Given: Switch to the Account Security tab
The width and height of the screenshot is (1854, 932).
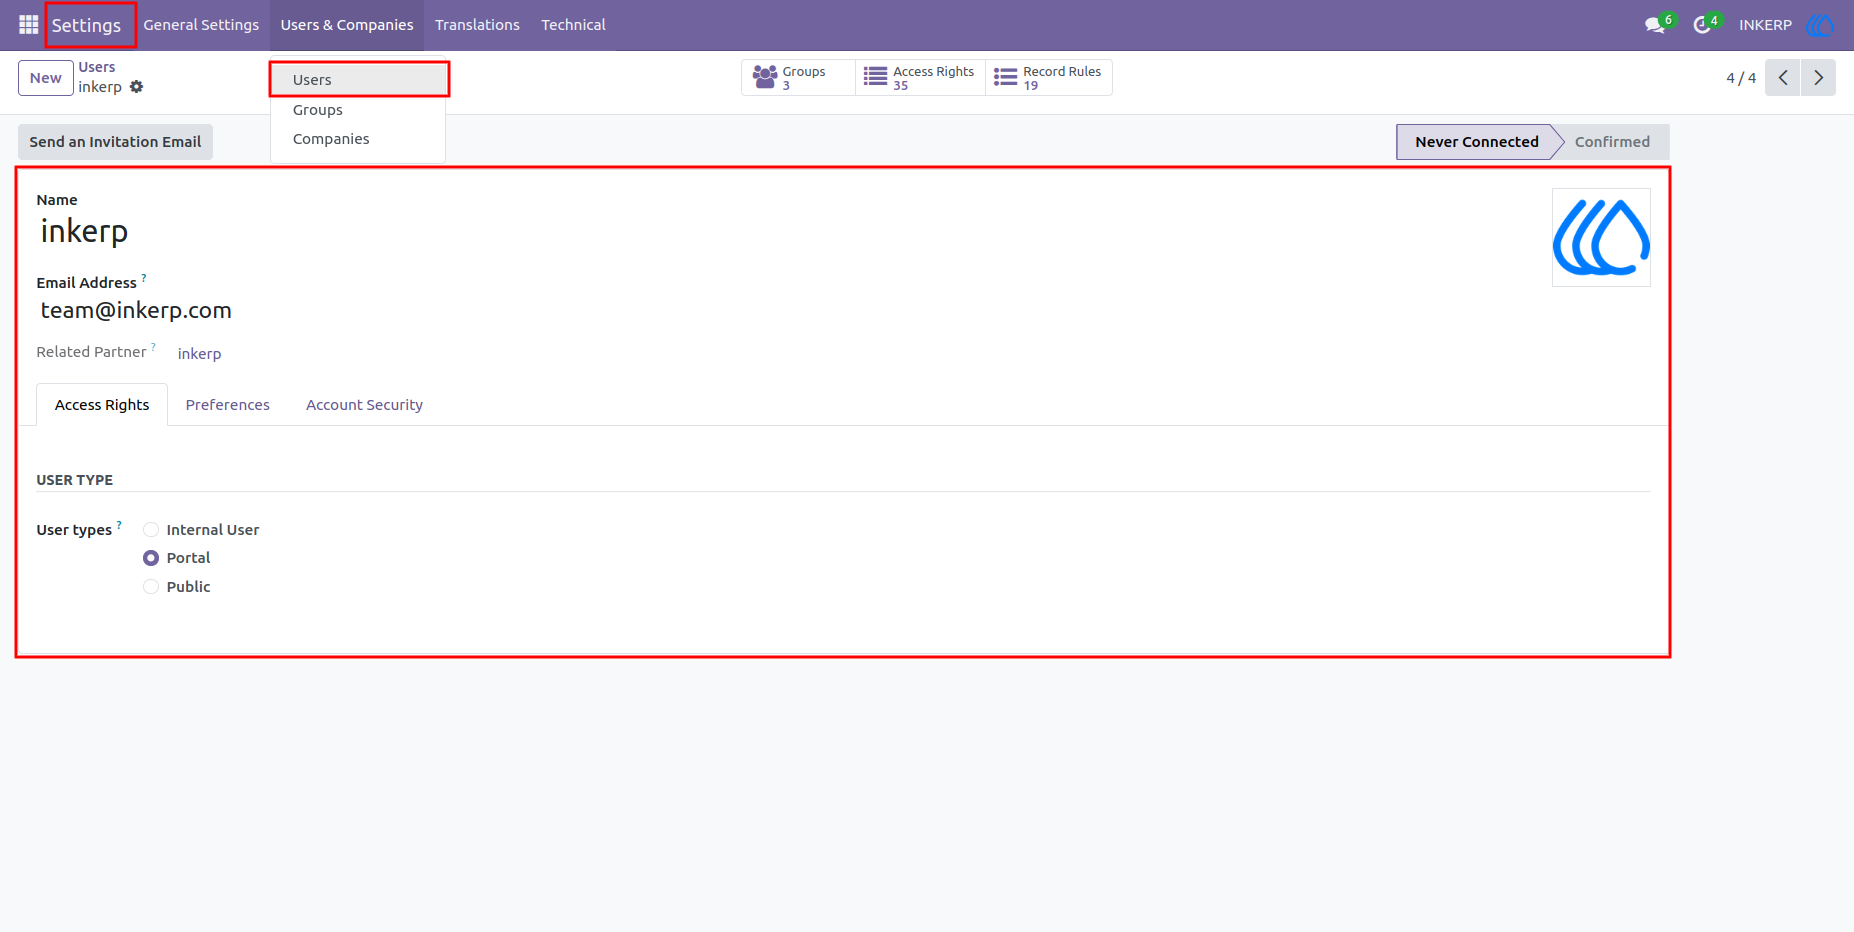Looking at the screenshot, I should 364,405.
